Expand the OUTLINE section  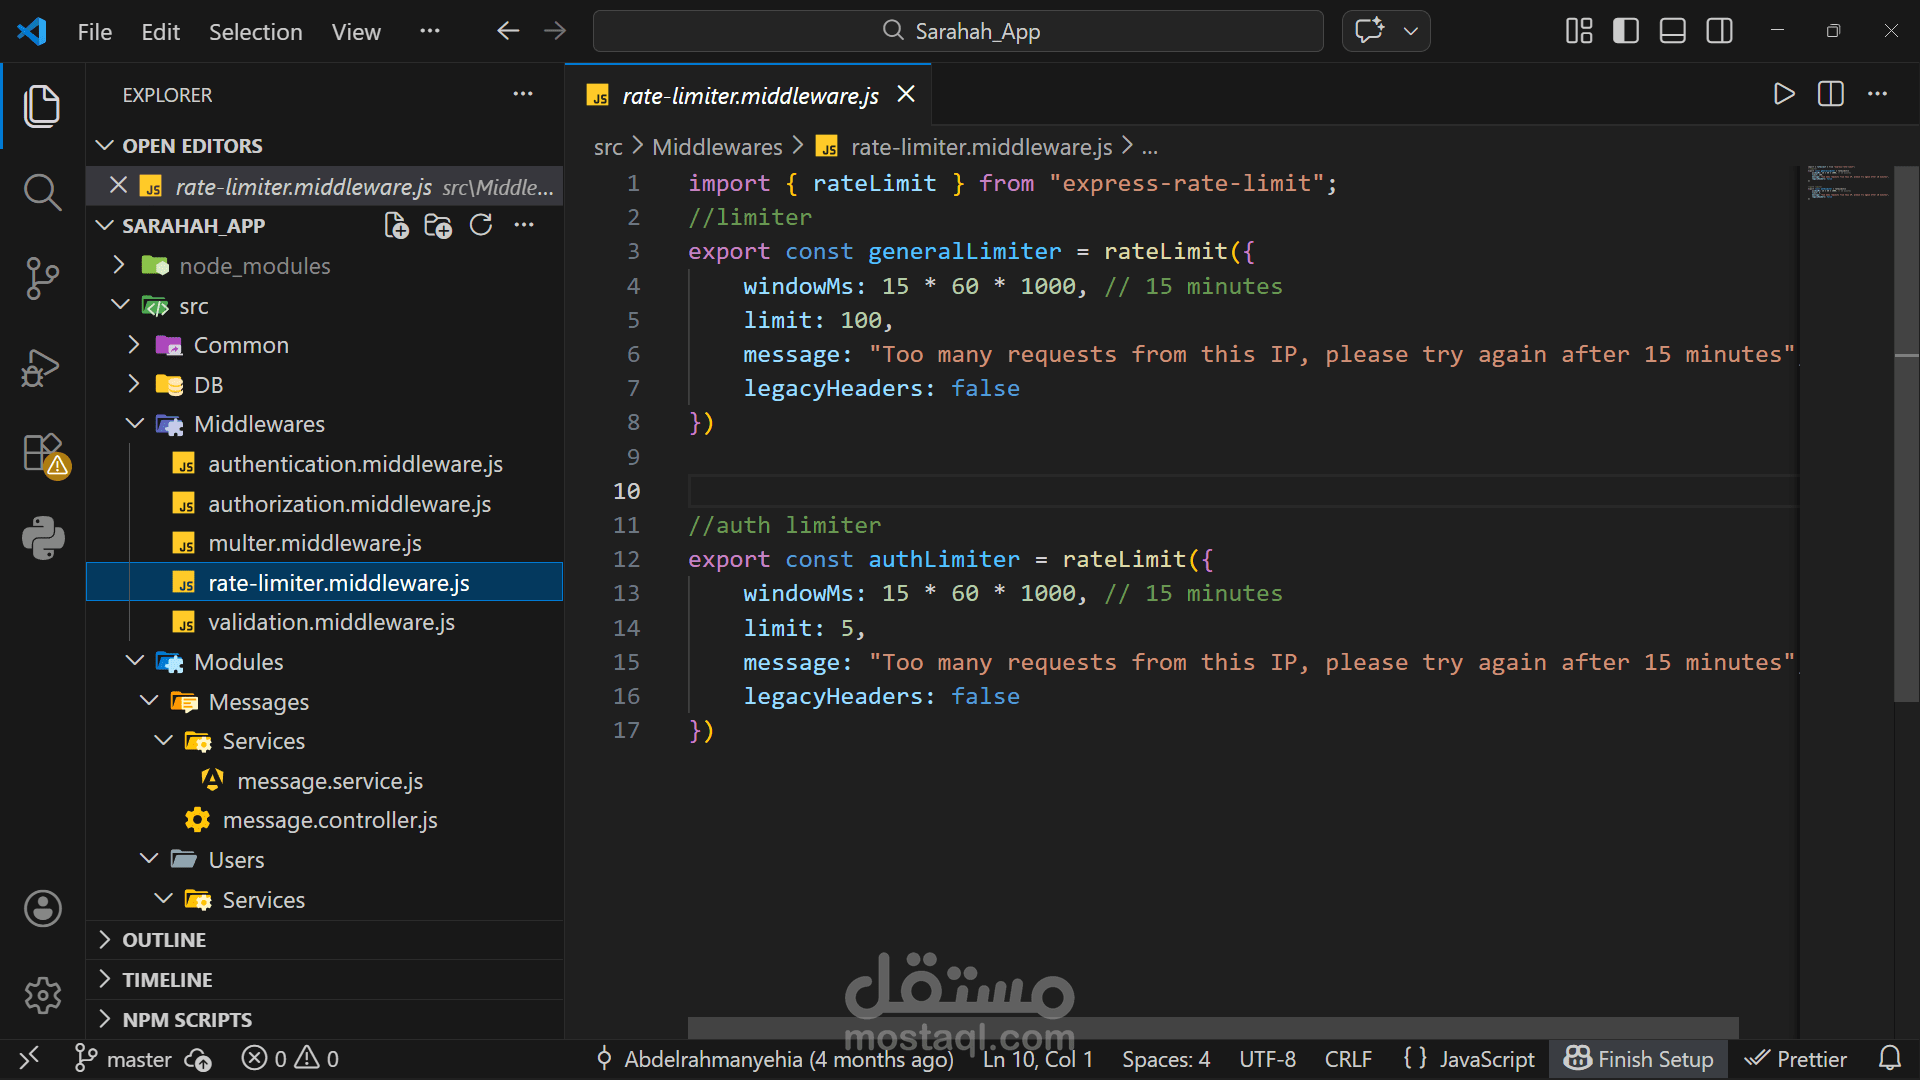coord(164,940)
